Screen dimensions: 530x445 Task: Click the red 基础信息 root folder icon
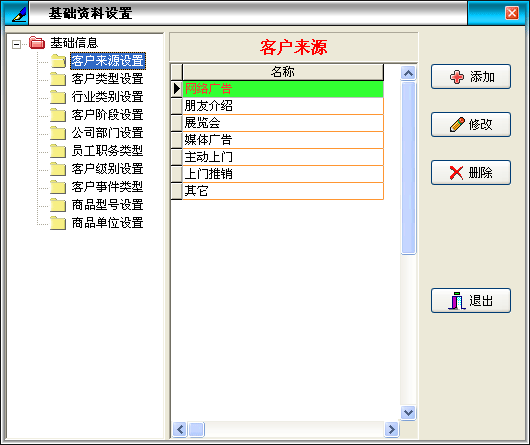pos(37,43)
